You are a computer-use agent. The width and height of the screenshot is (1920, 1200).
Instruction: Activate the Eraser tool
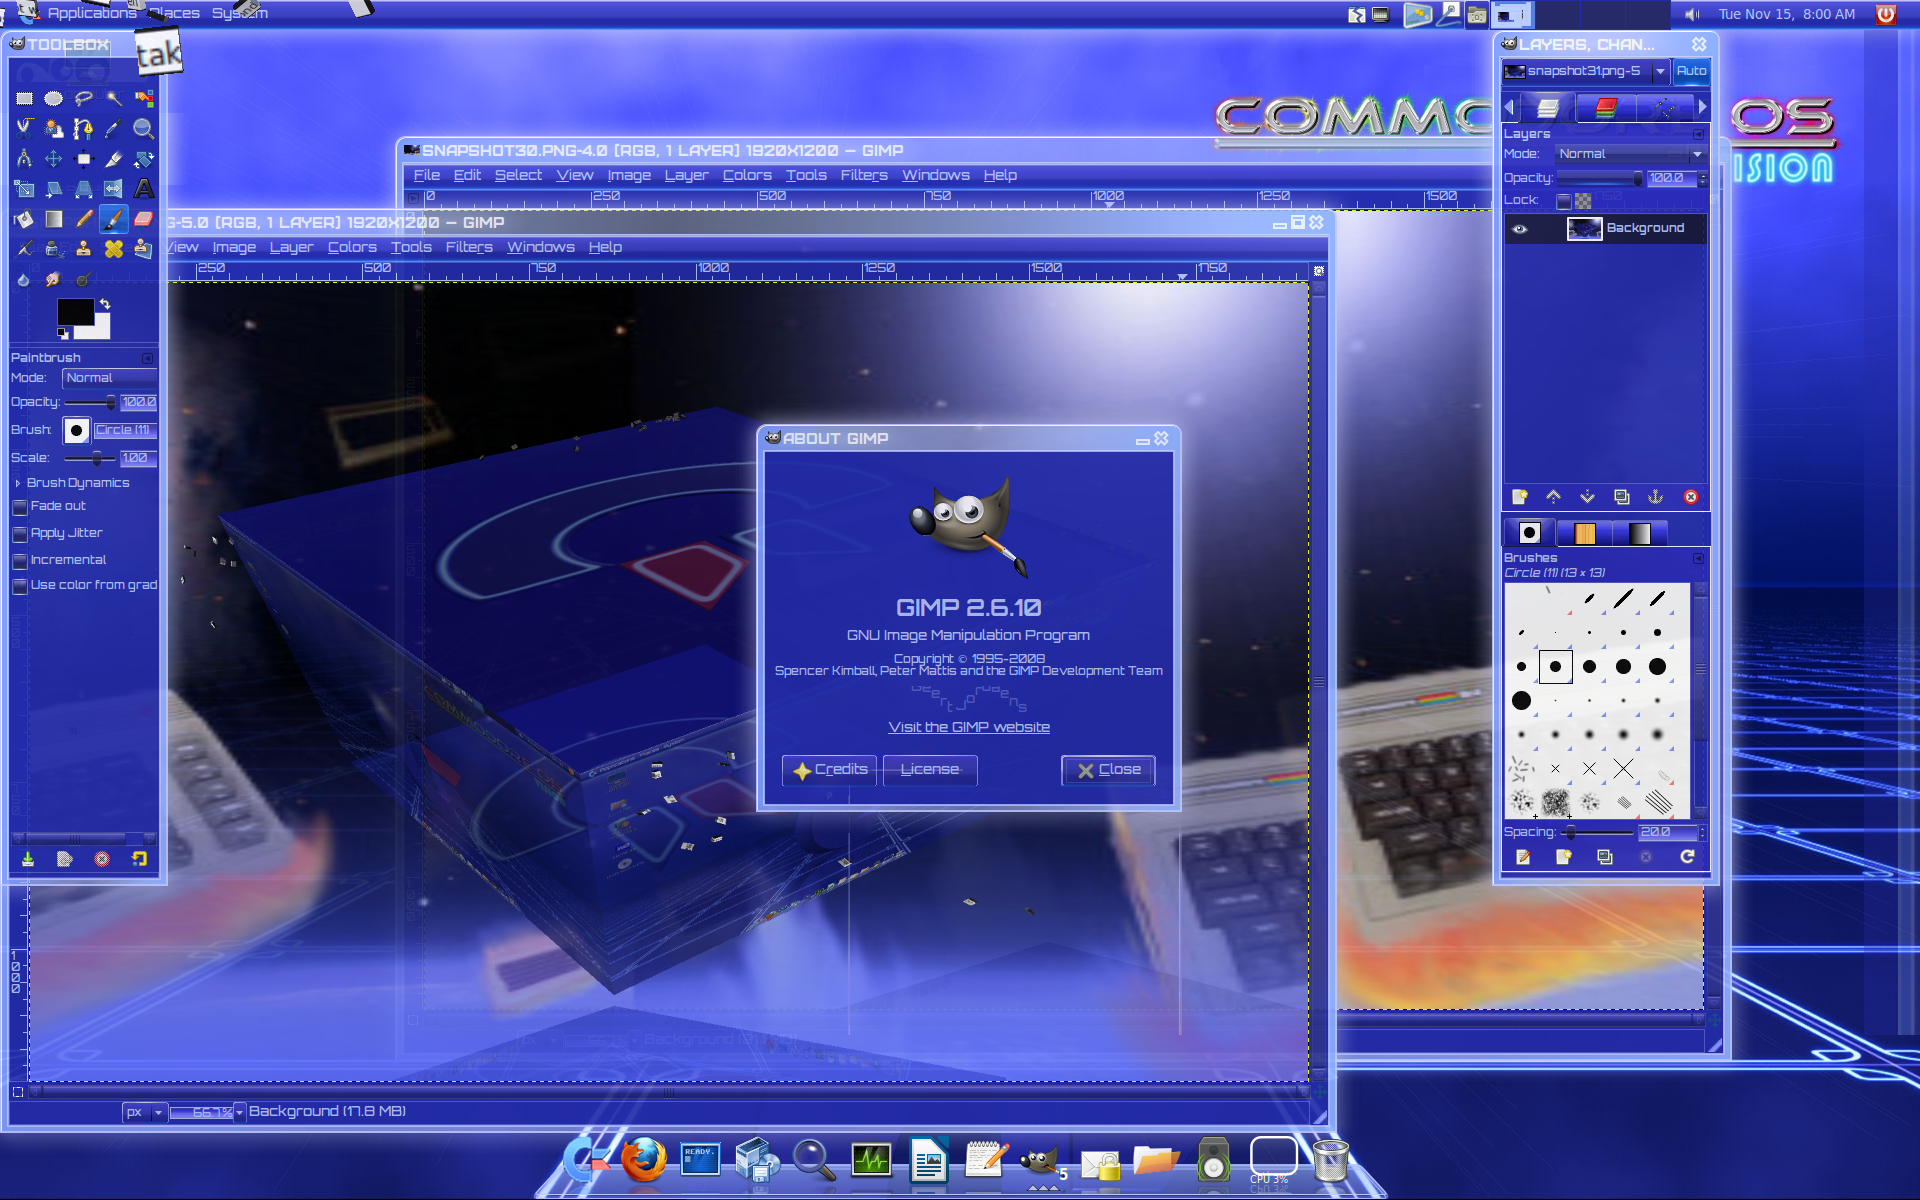tap(144, 219)
